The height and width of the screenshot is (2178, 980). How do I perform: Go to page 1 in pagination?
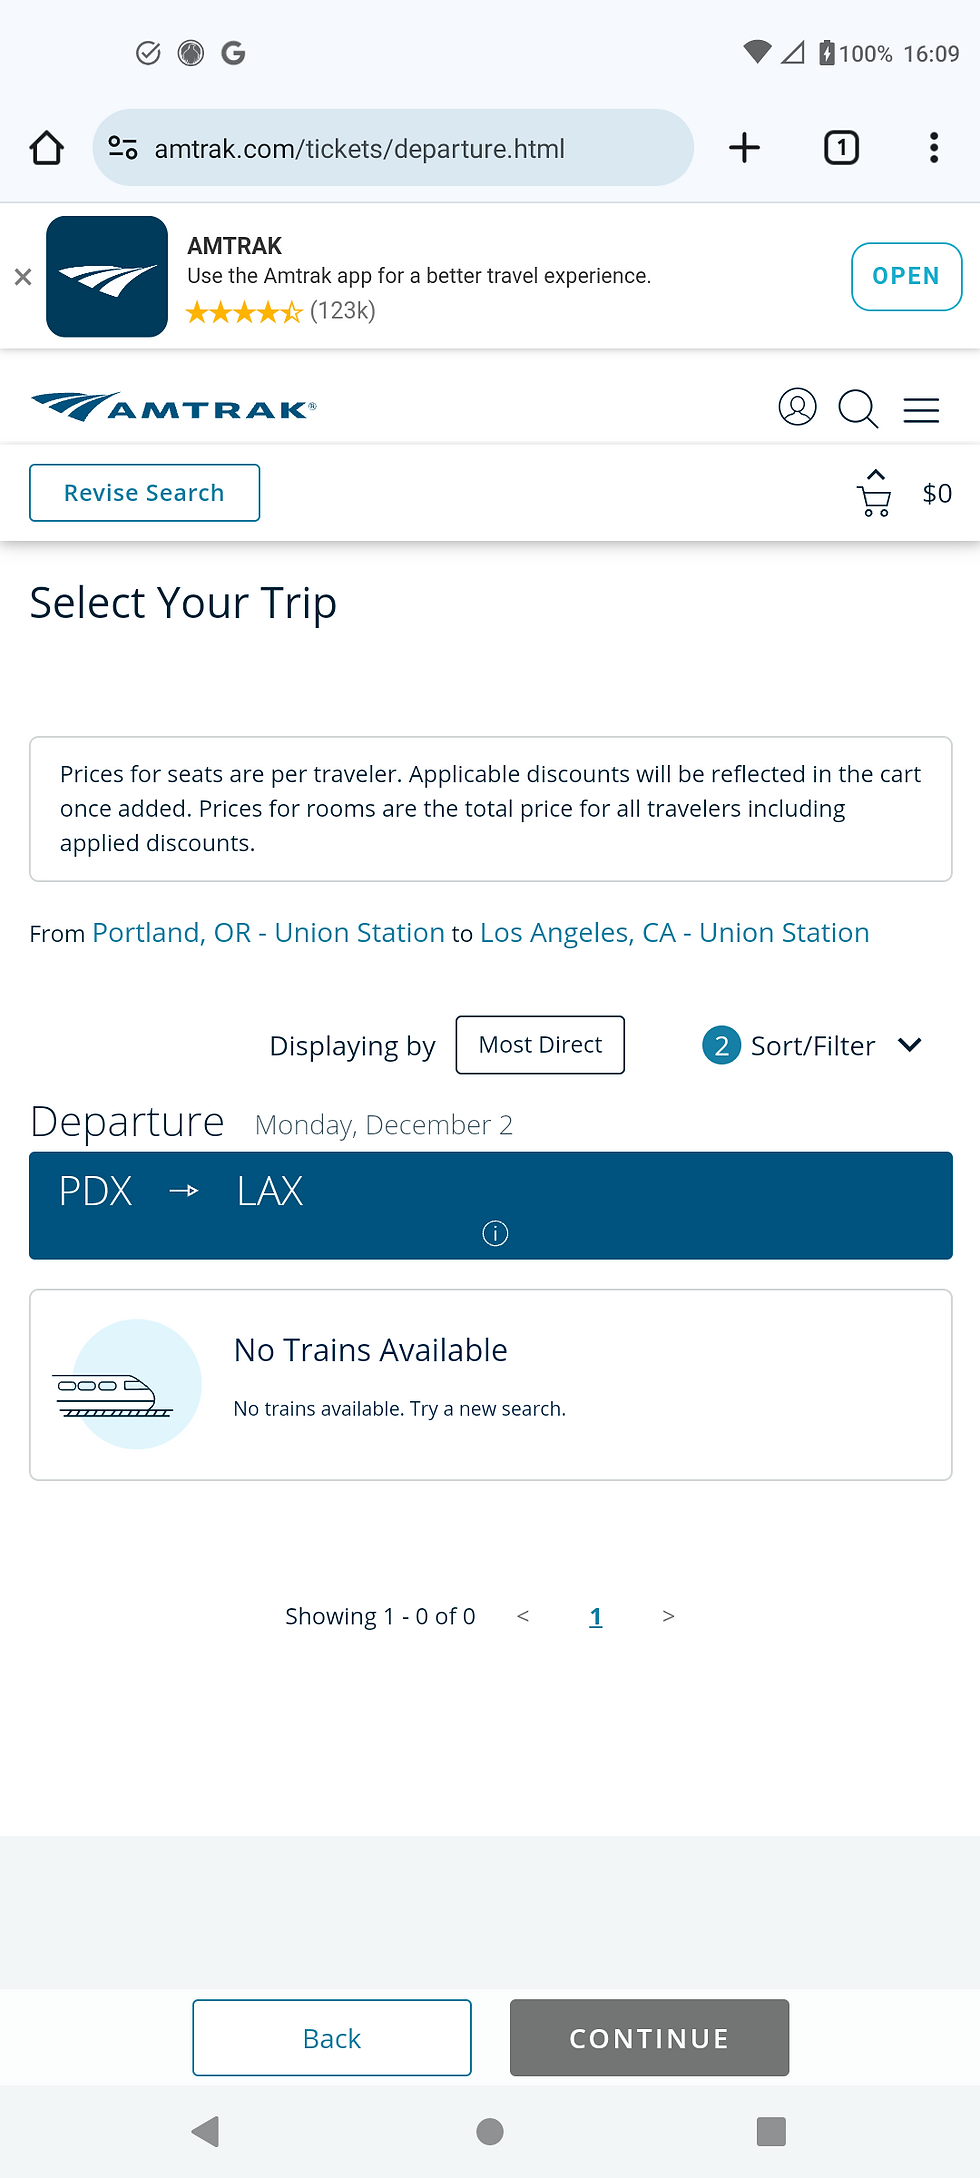(x=596, y=1616)
